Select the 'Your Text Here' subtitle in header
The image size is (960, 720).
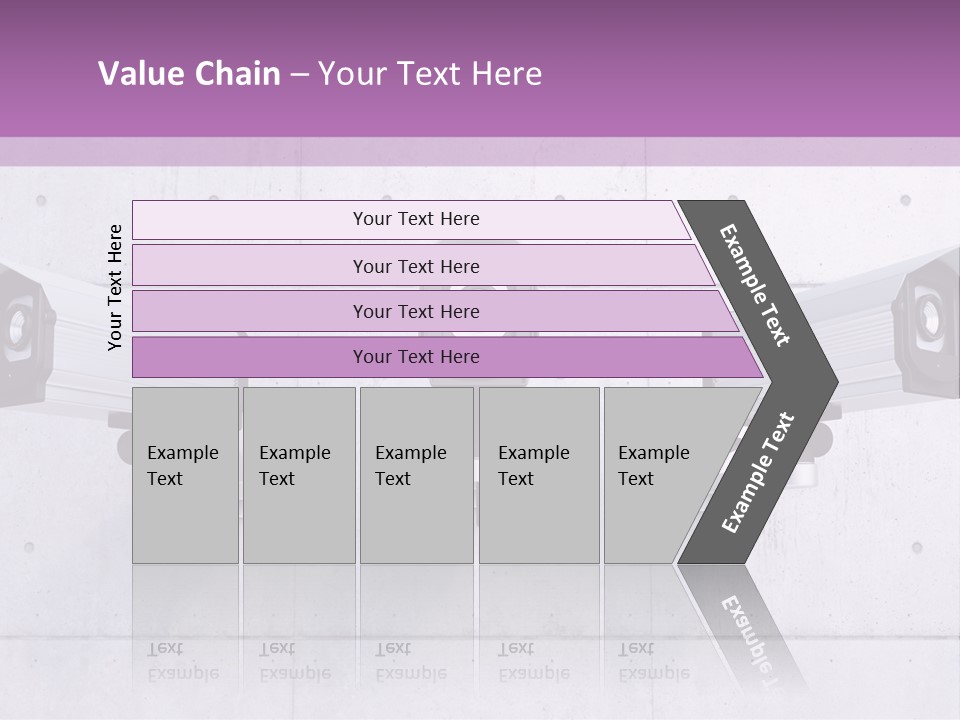pos(430,73)
